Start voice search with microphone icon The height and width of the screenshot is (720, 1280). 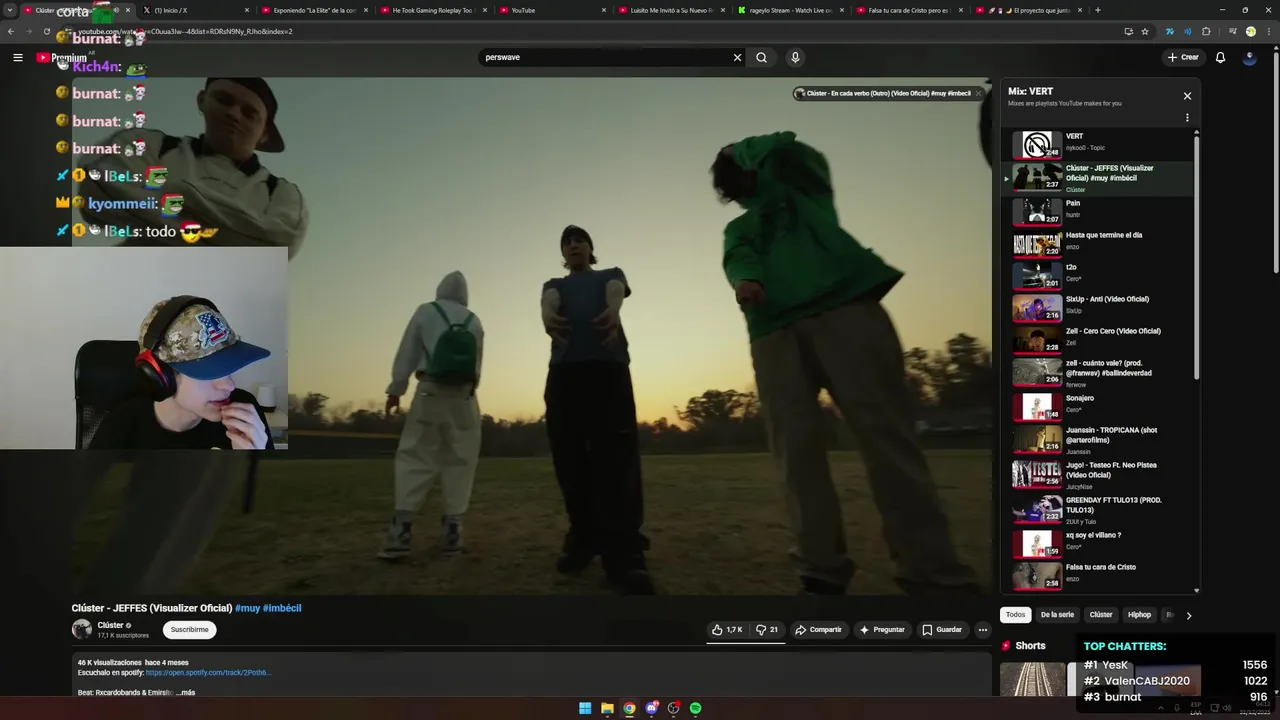(x=795, y=57)
